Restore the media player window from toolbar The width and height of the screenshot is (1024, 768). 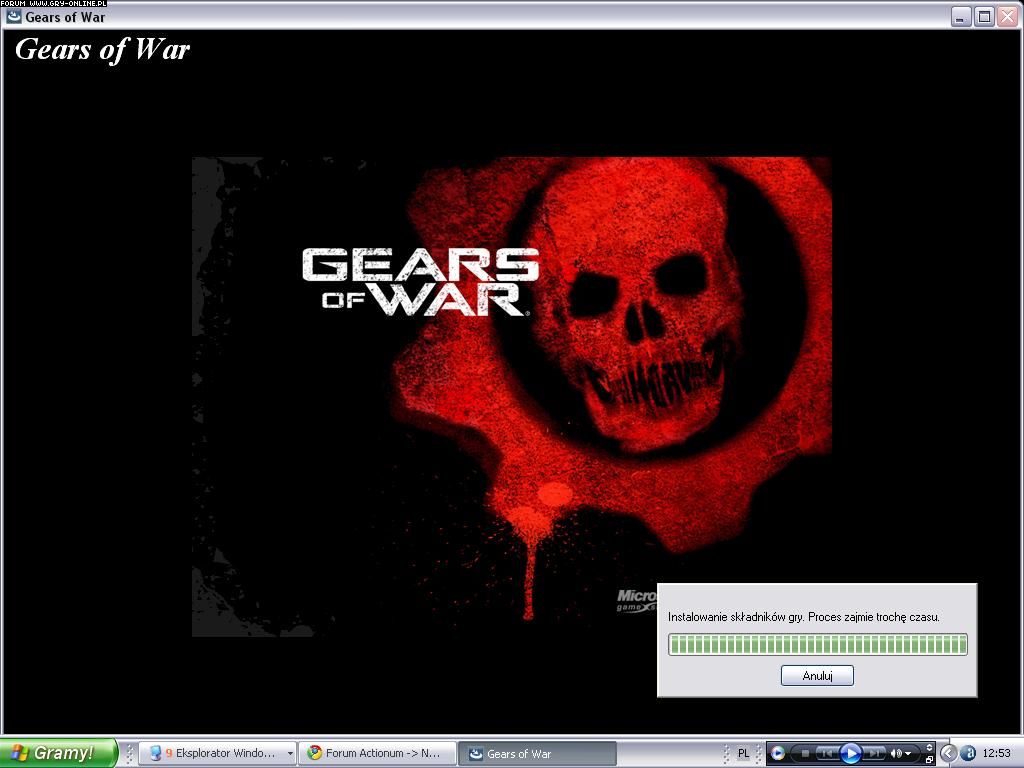click(929, 760)
